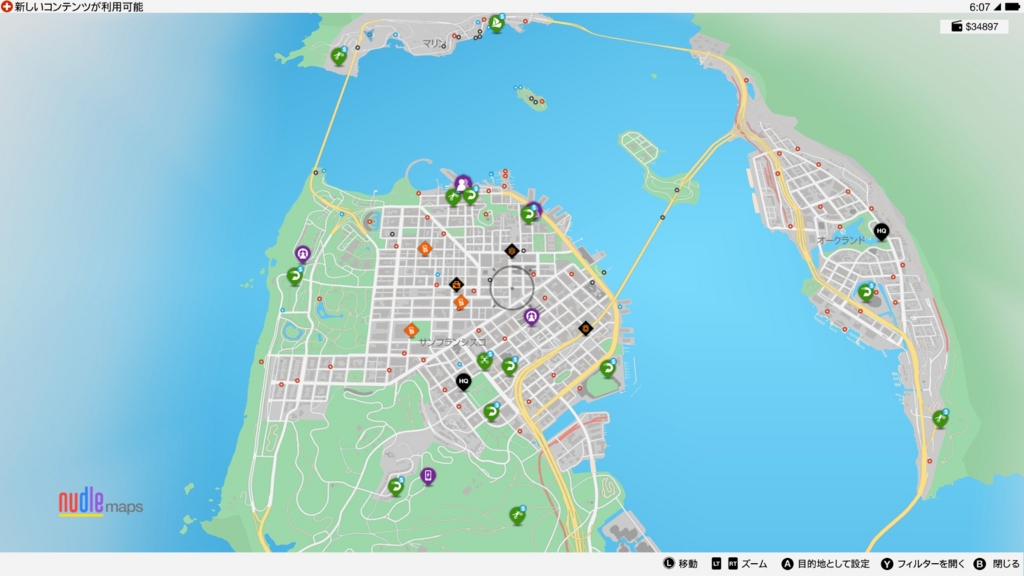The width and height of the screenshot is (1024, 576).
Task: Click the 6:07 clock
Action: pos(980,7)
